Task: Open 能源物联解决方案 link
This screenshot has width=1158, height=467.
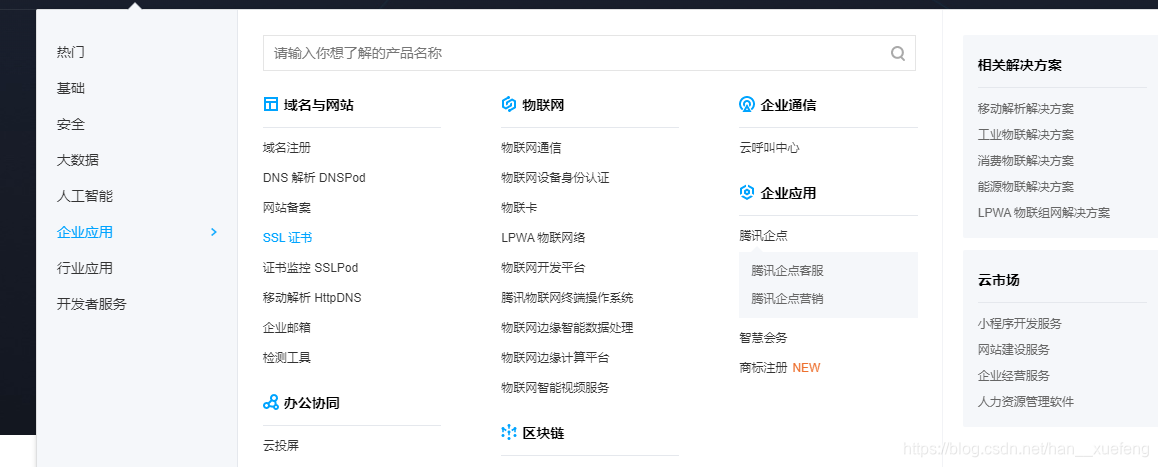Action: coord(1026,187)
